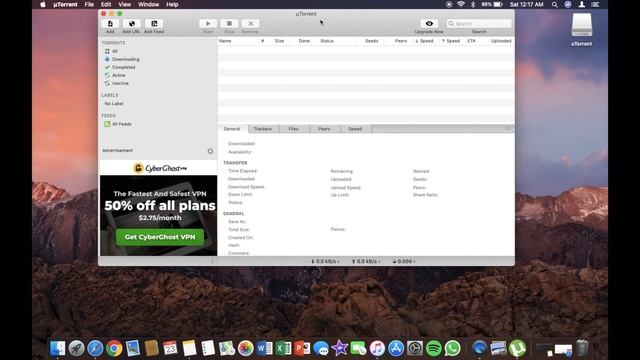Click the Start (play) toolbar button
The image size is (640, 360).
pos(208,24)
